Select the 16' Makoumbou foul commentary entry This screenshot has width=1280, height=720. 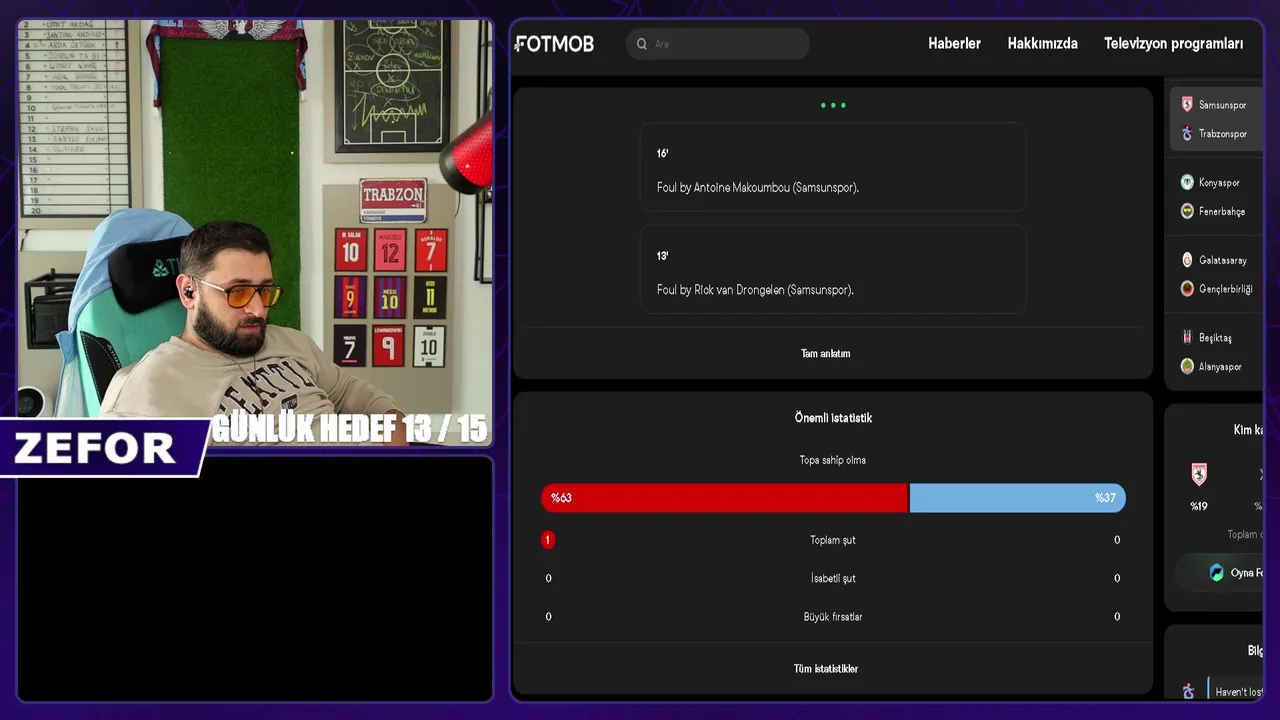point(833,167)
